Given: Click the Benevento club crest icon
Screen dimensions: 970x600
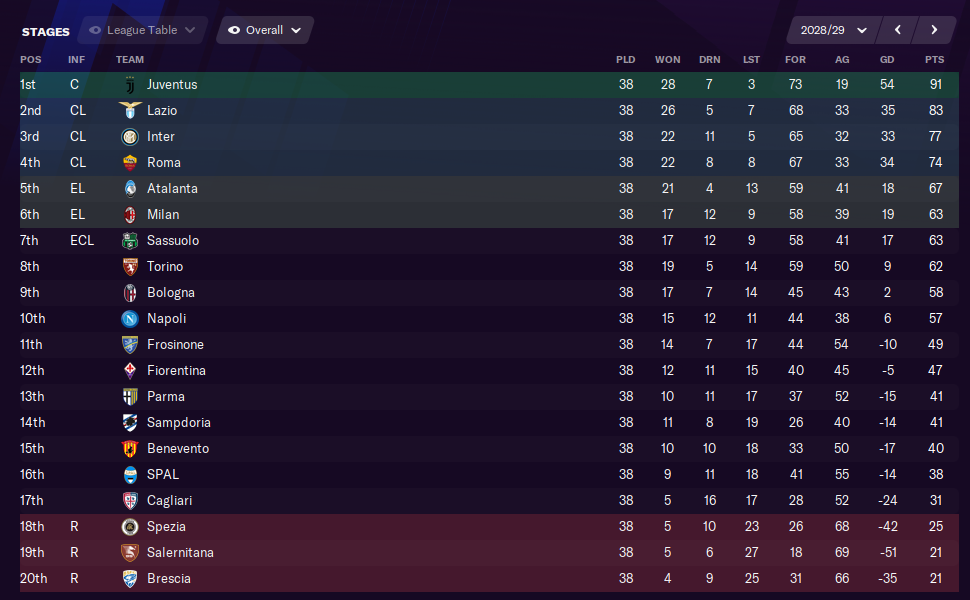Looking at the screenshot, I should pos(130,448).
